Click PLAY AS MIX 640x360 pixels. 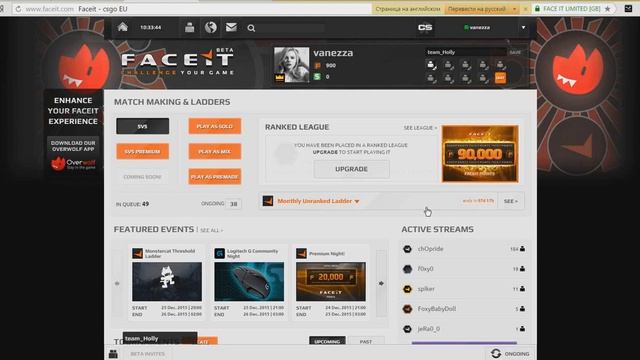pos(215,151)
